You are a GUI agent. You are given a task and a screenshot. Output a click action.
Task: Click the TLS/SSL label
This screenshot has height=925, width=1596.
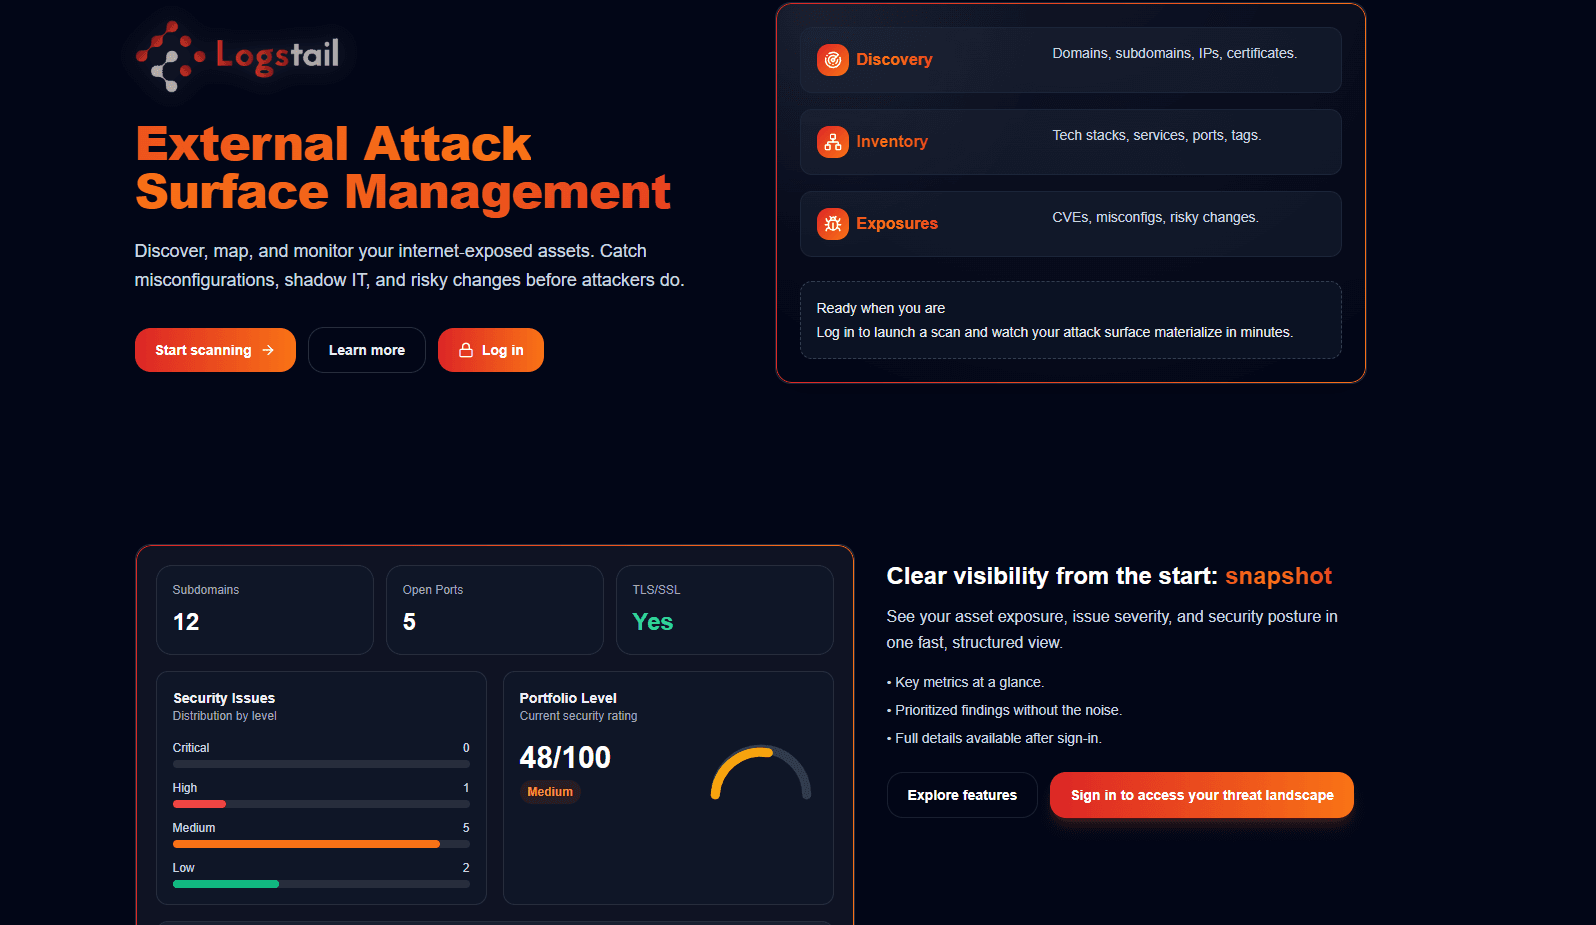(x=656, y=590)
